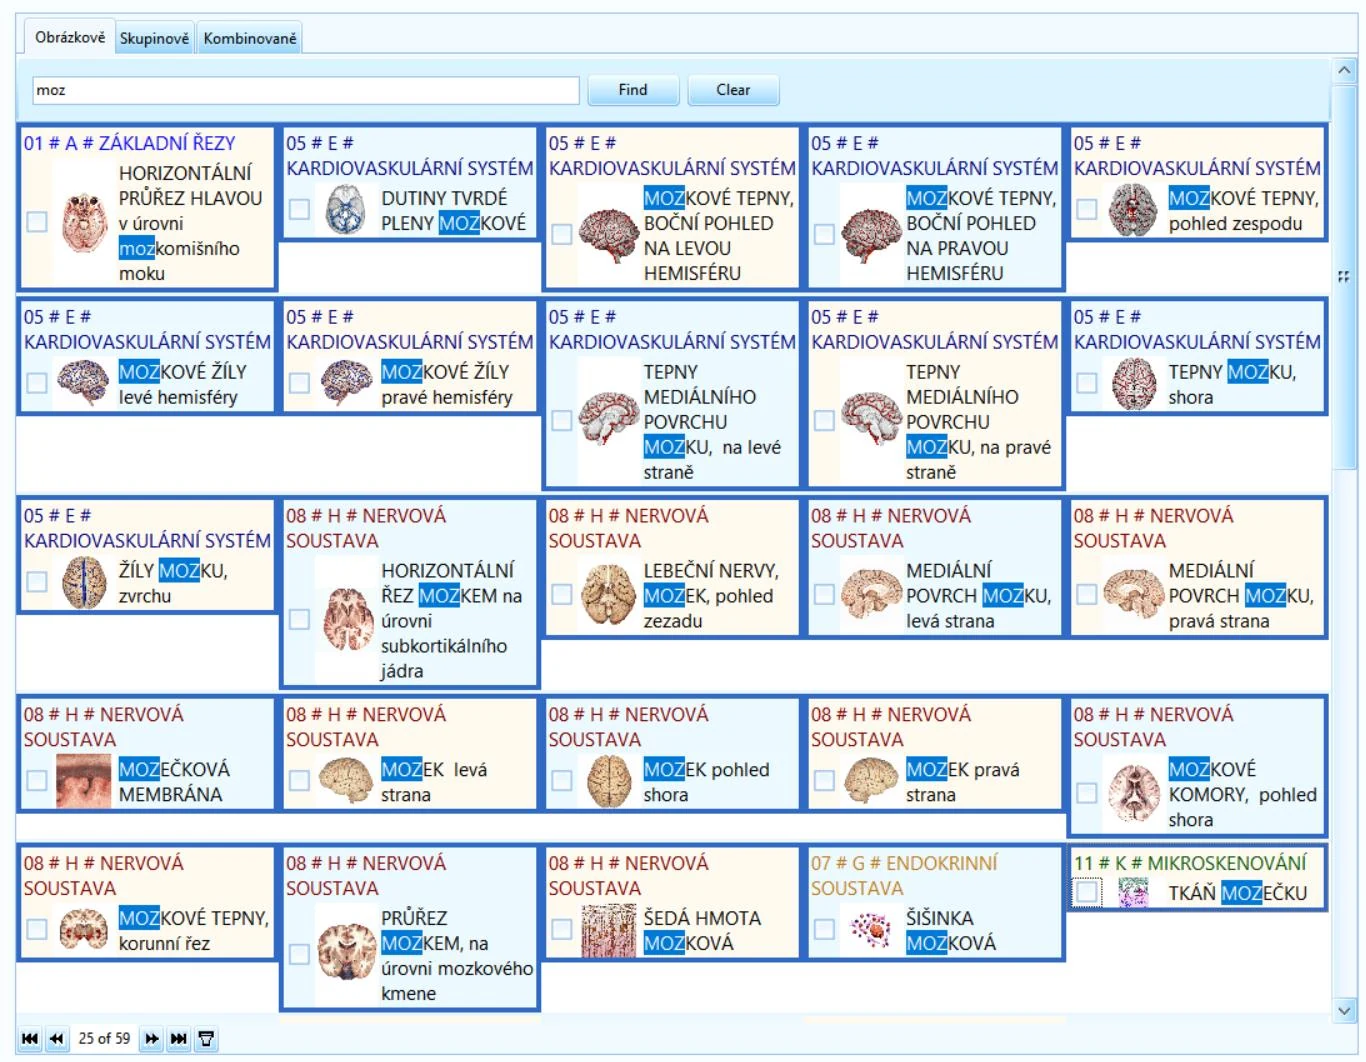Jump to the last record in the navigator
The image size is (1366, 1062).
(179, 1039)
